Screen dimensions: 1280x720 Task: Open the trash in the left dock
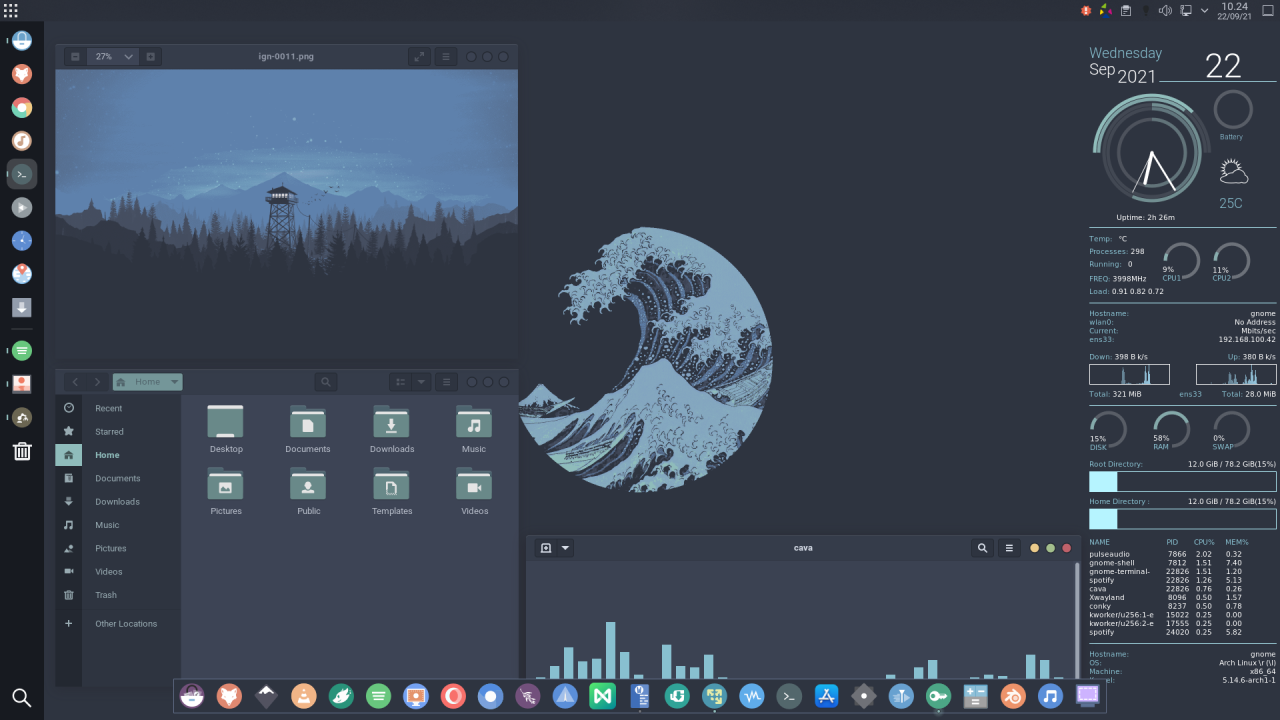tap(22, 450)
